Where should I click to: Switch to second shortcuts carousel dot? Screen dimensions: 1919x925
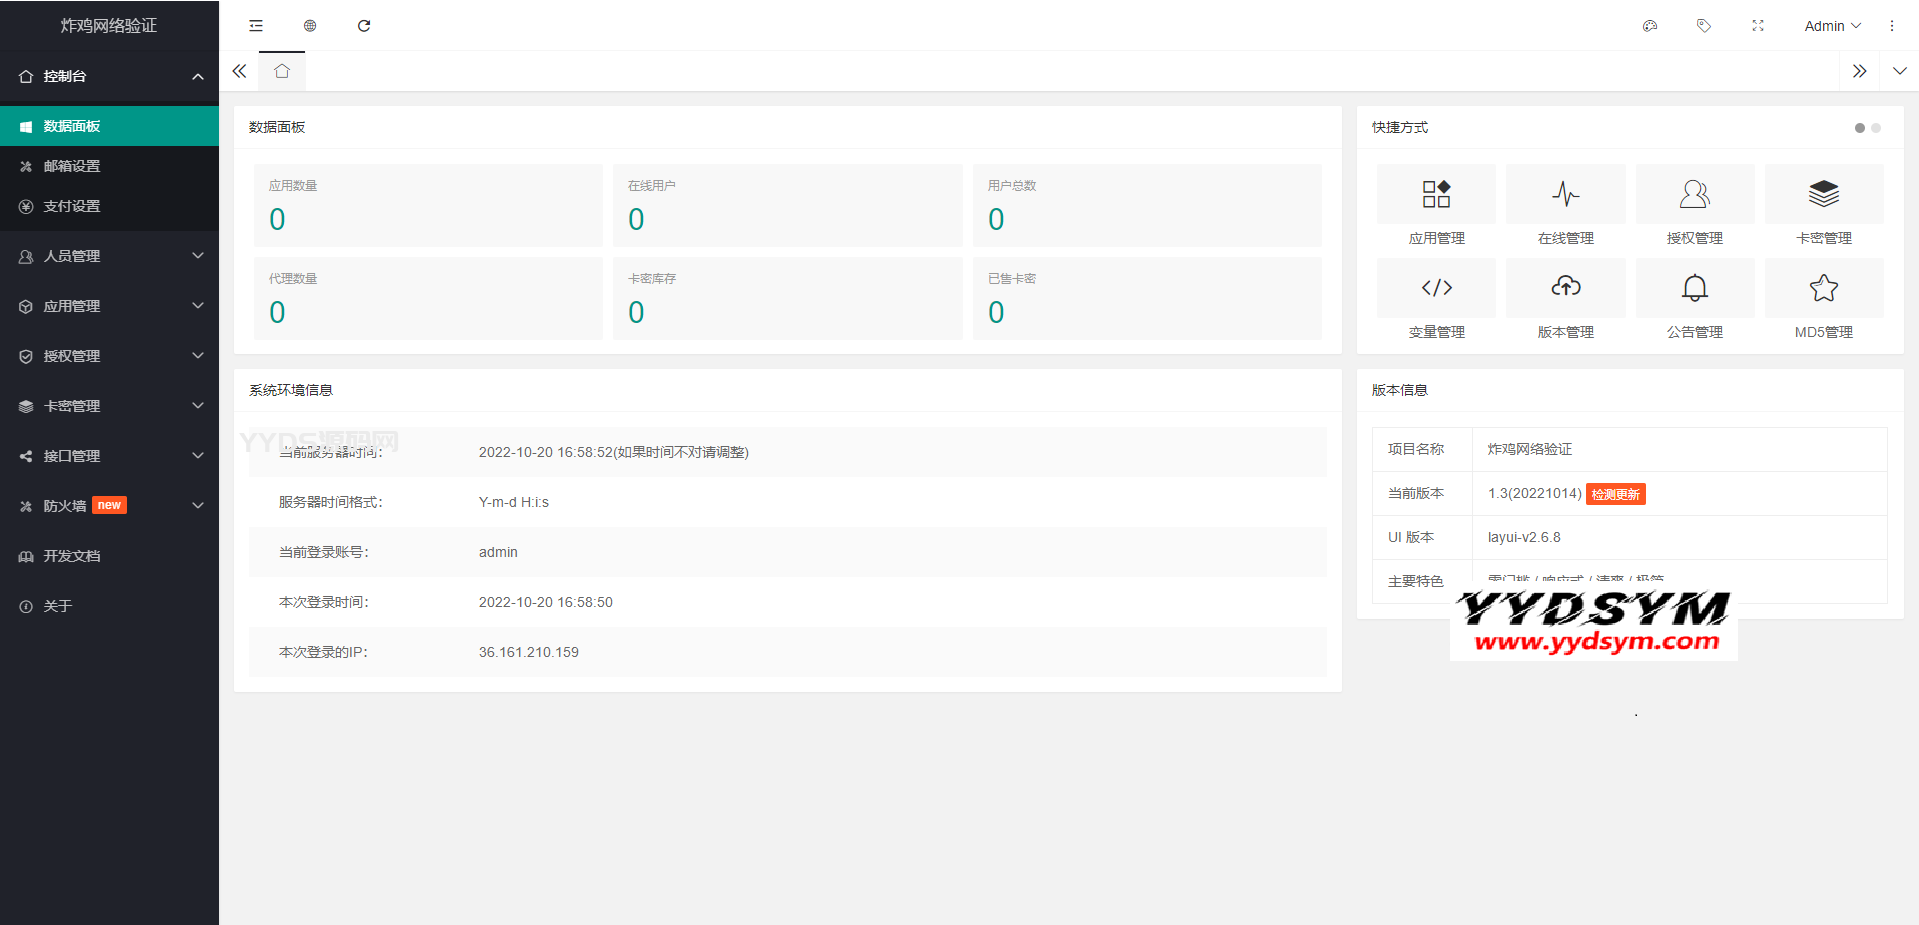[x=1876, y=128]
